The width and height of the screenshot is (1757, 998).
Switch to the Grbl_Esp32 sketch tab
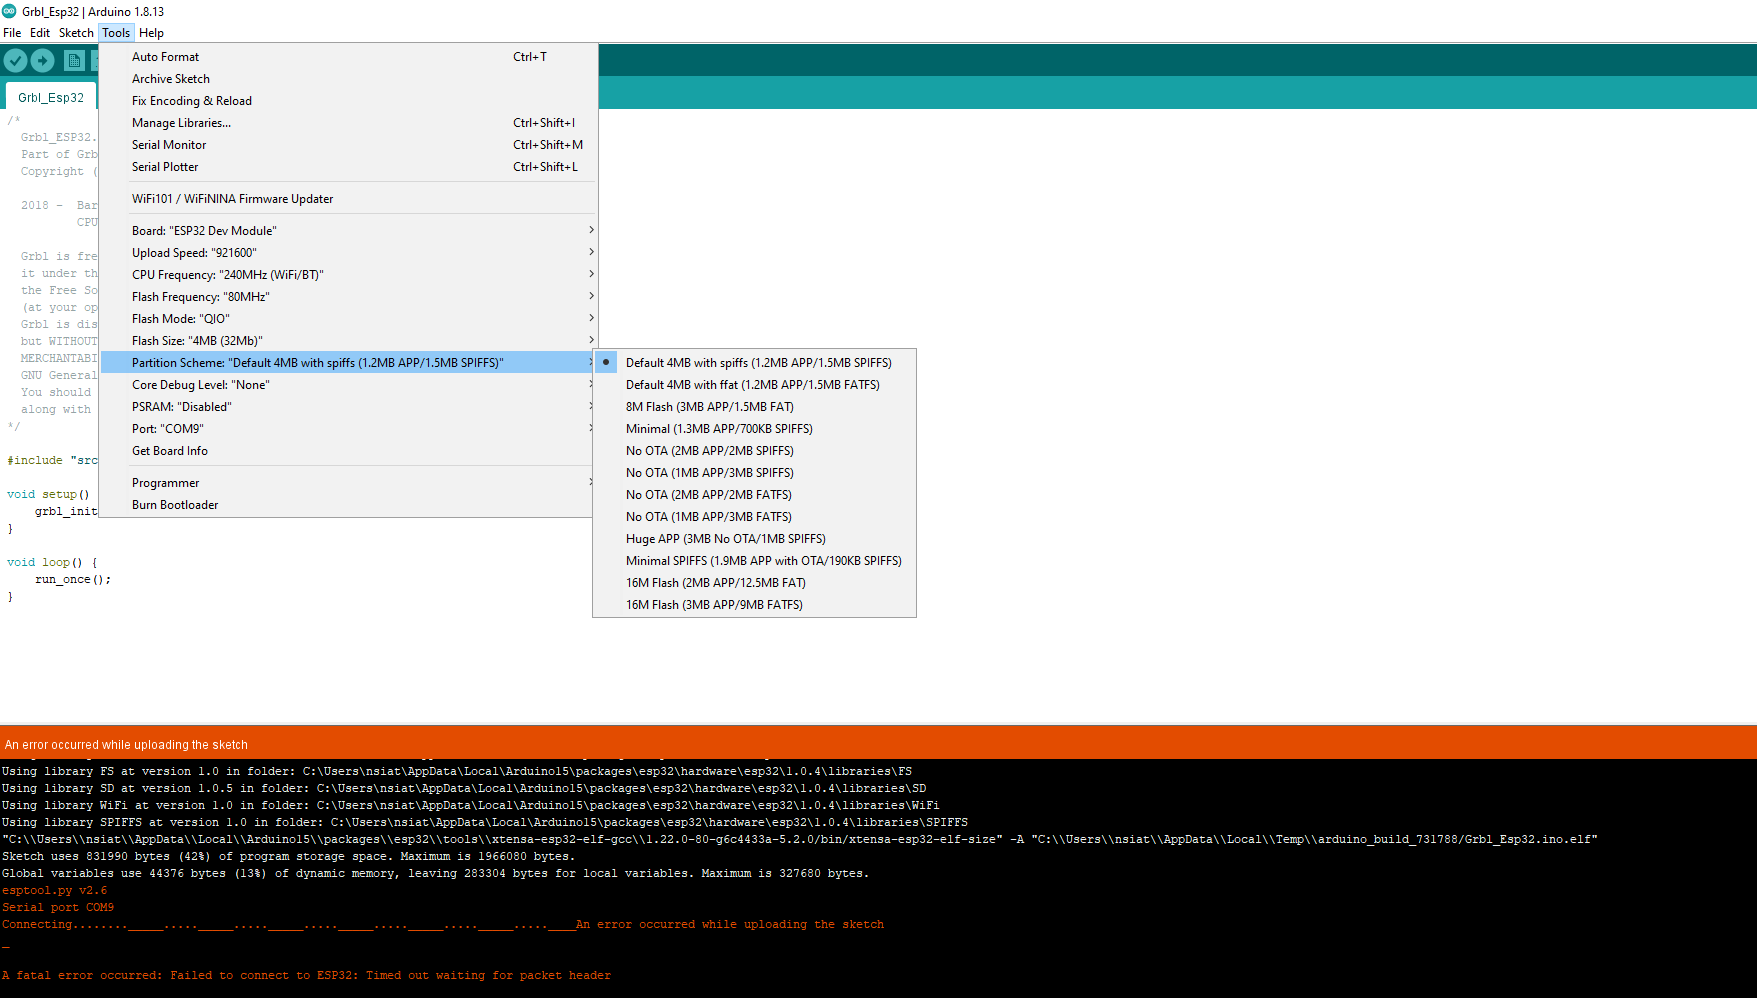[x=51, y=98]
